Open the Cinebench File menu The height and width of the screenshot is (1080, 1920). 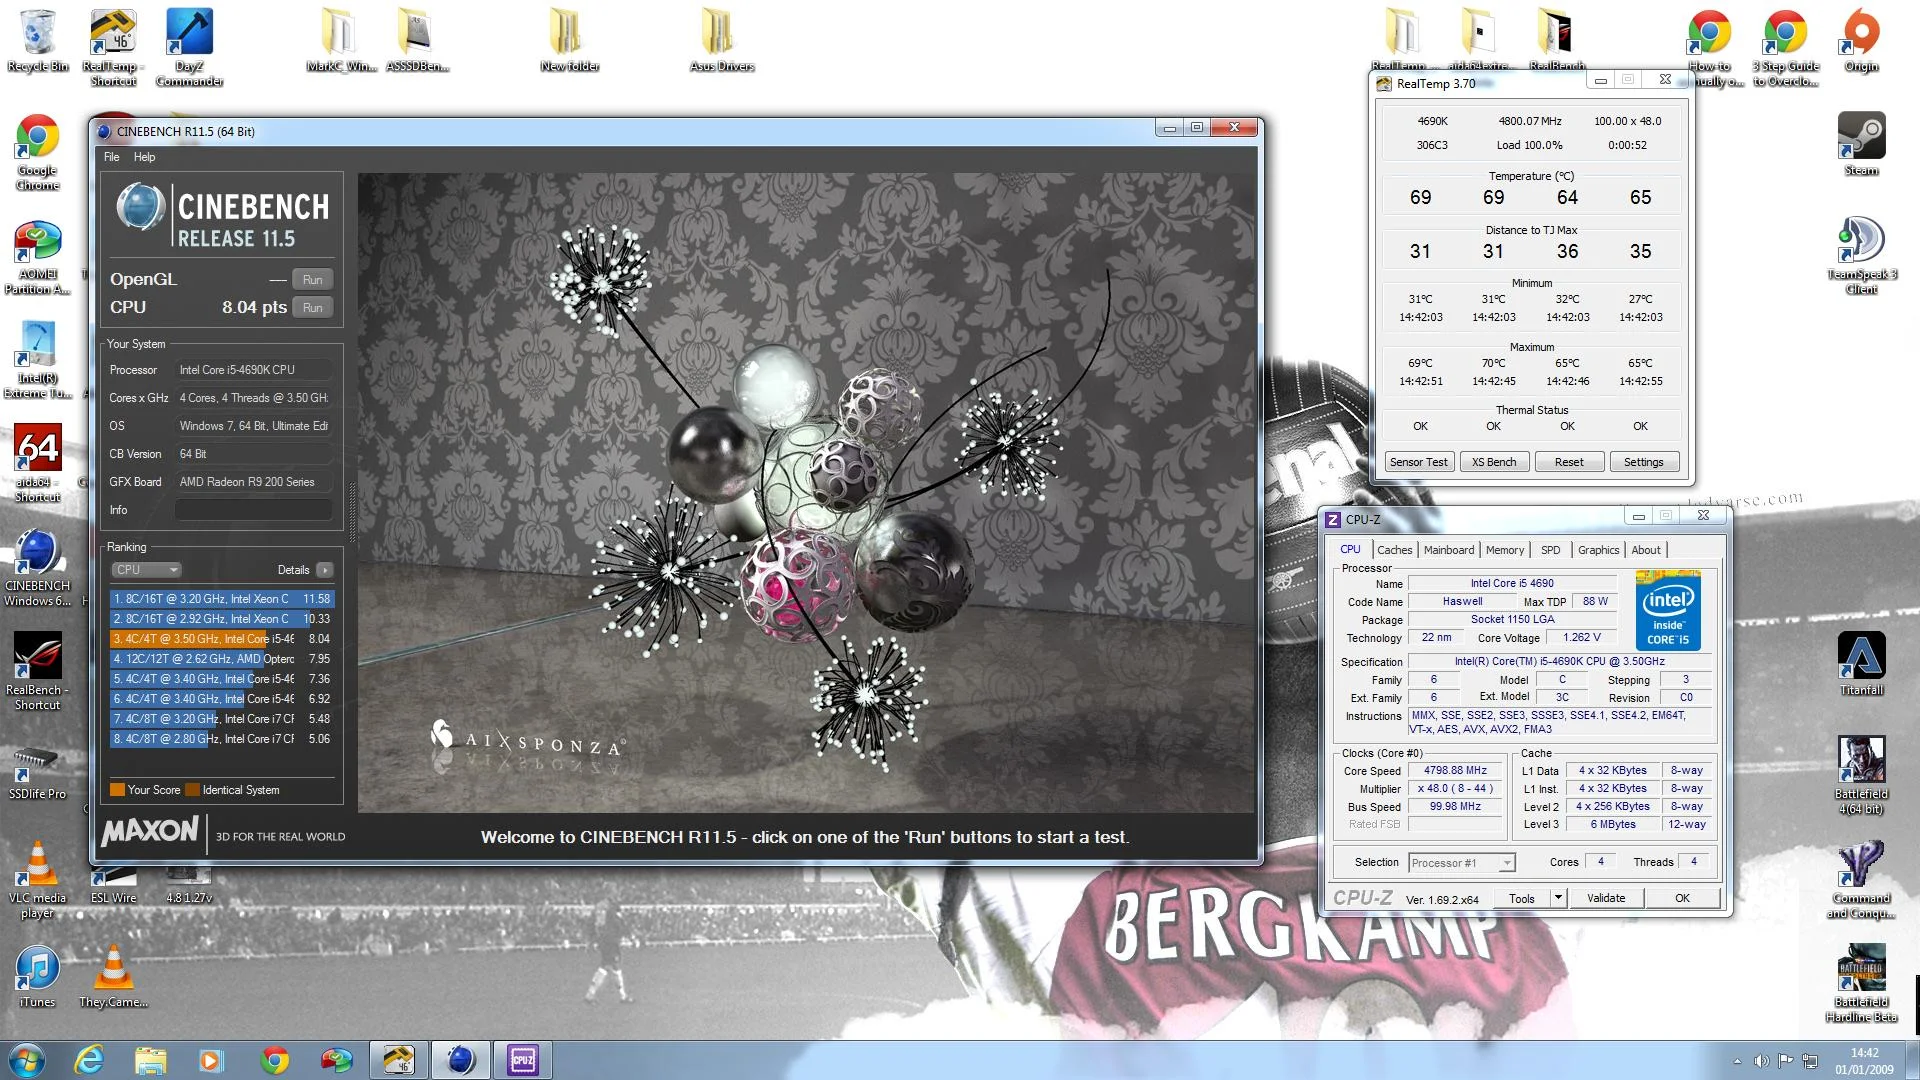[x=111, y=157]
